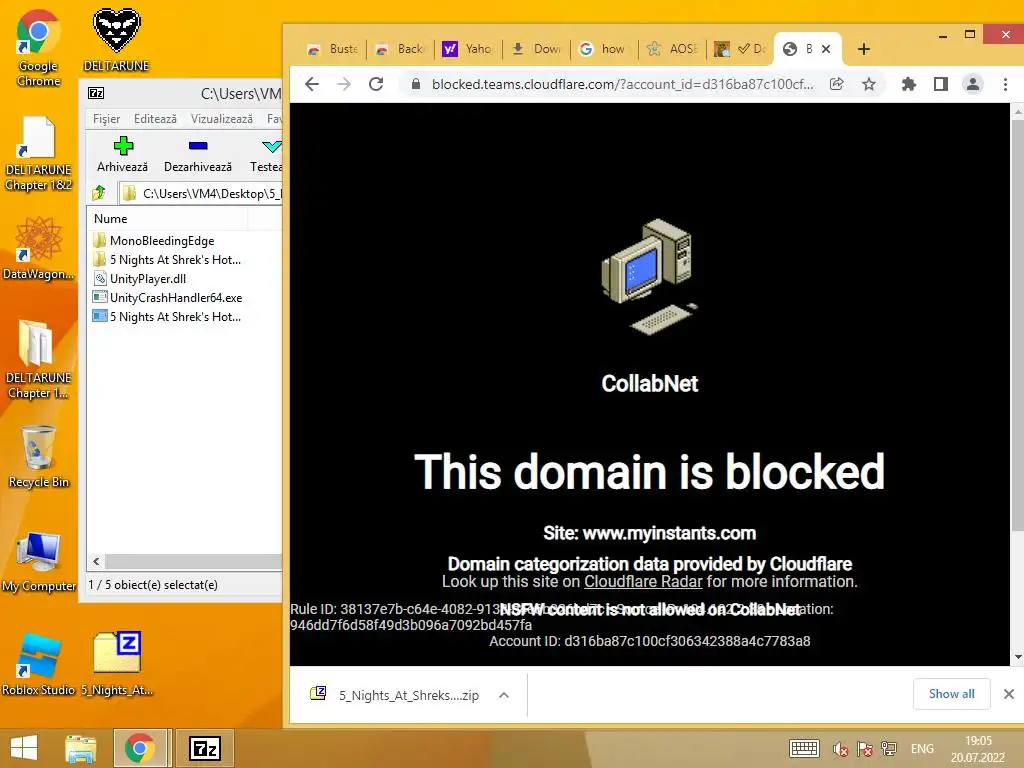Open Chrome three-dot menu
This screenshot has width=1024, height=768.
coord(1005,84)
